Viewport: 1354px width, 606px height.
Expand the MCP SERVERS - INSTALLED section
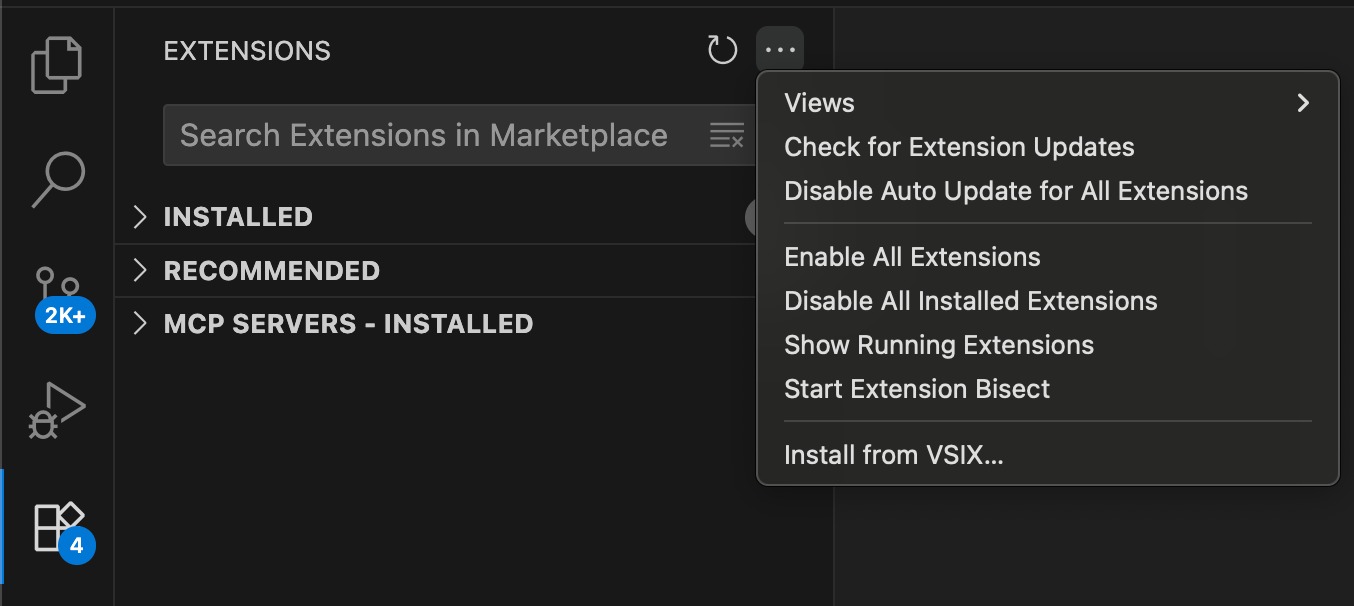tap(347, 324)
